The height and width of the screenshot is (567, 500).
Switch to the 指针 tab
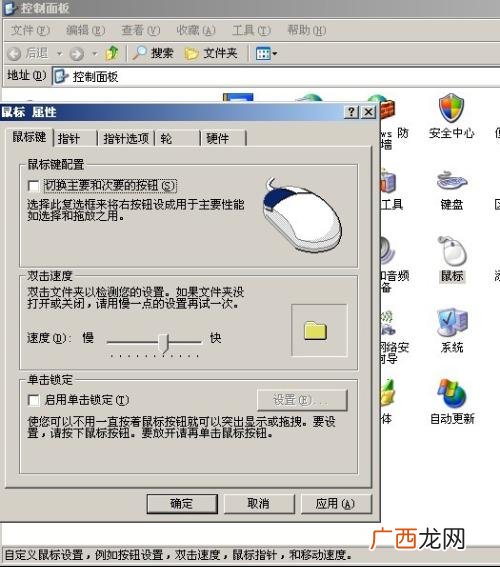click(x=75, y=138)
